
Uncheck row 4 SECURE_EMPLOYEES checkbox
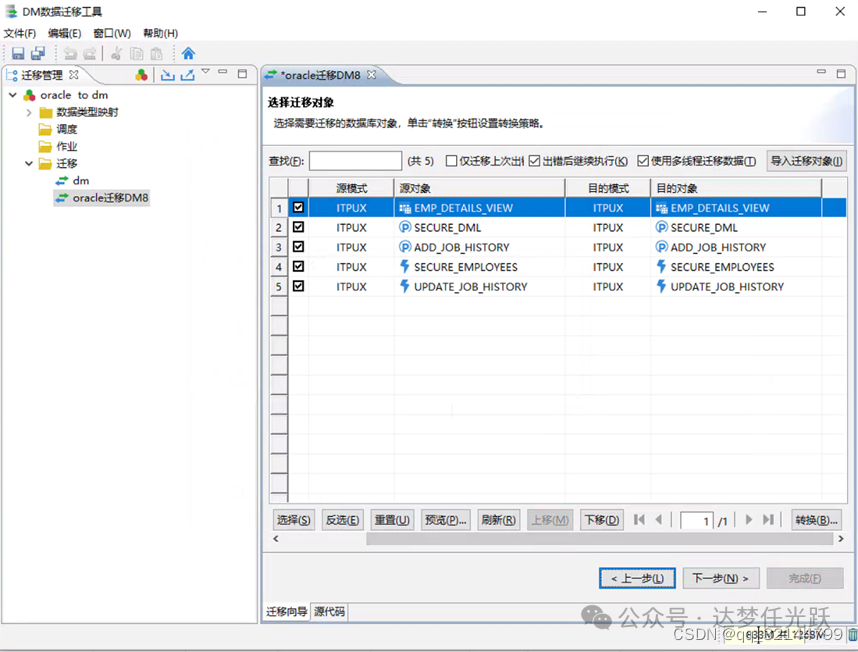point(298,266)
